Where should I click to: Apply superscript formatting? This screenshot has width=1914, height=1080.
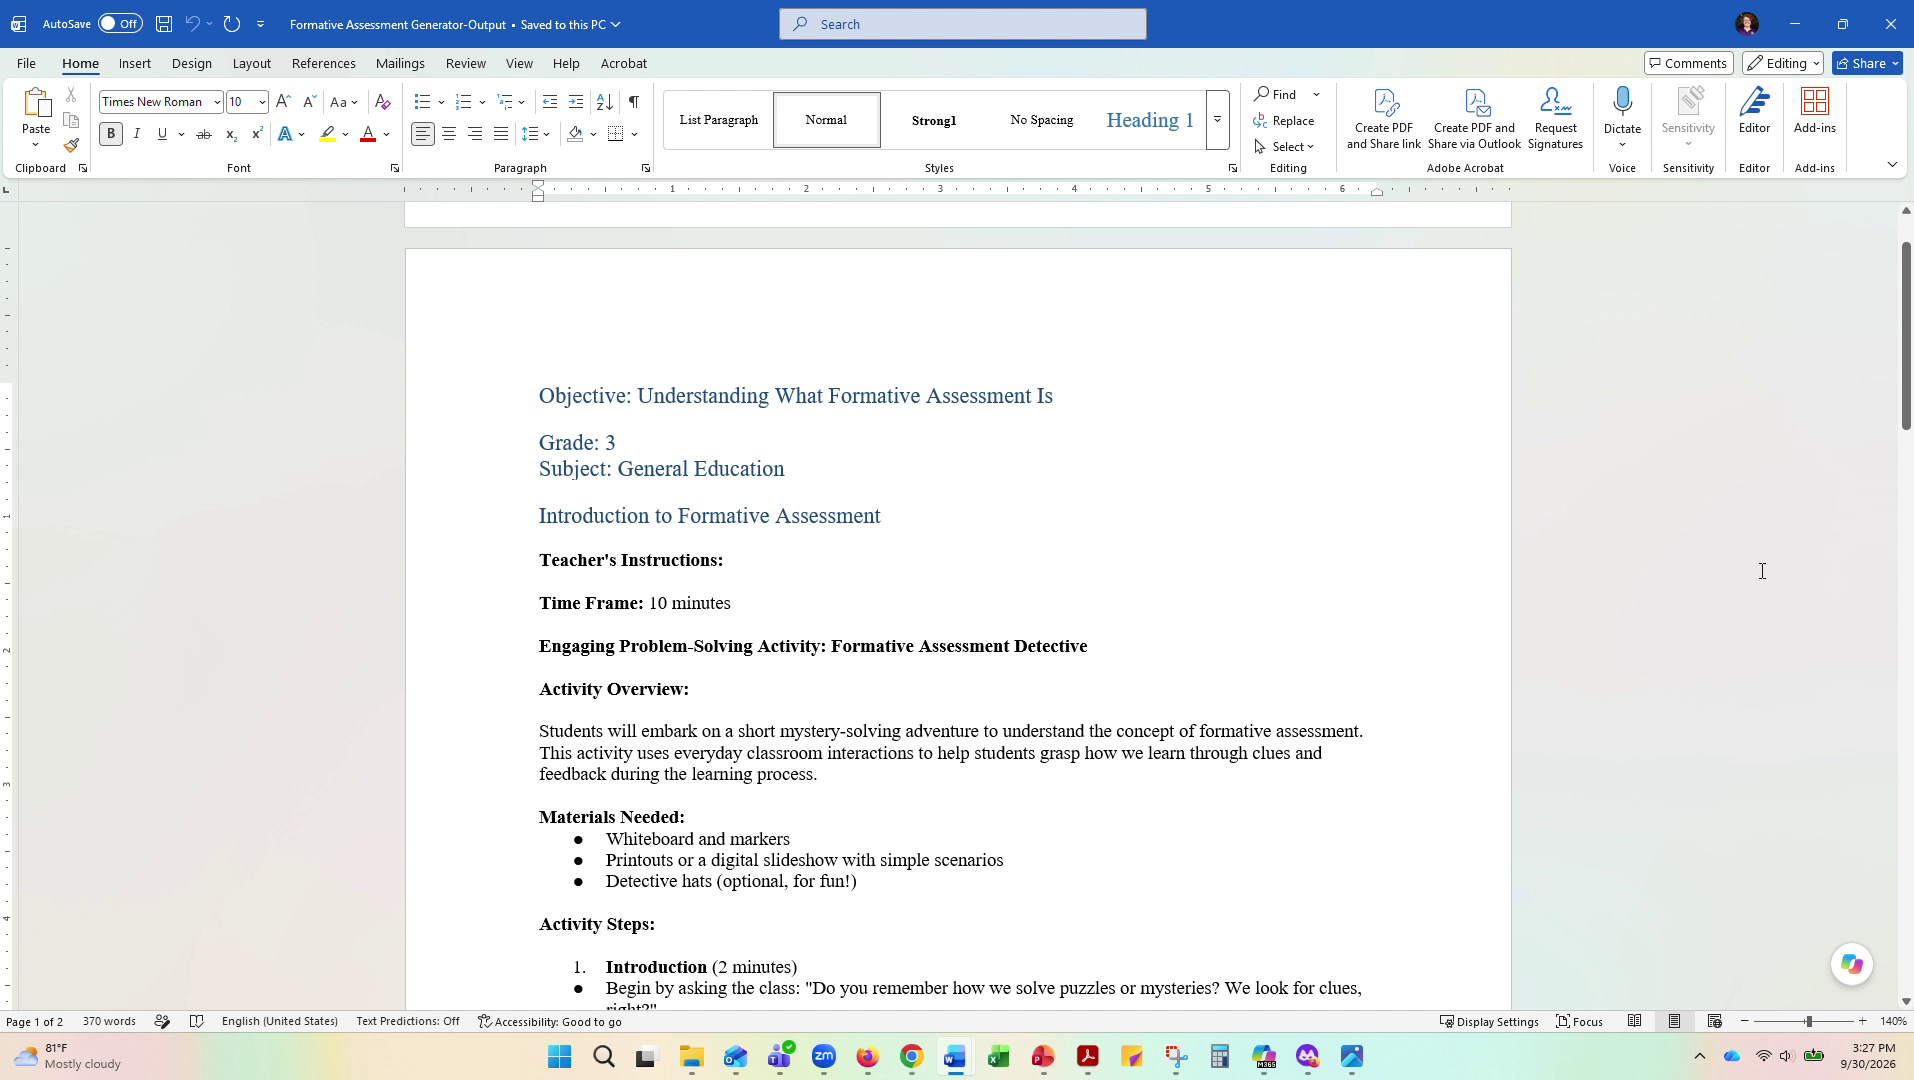(x=257, y=134)
